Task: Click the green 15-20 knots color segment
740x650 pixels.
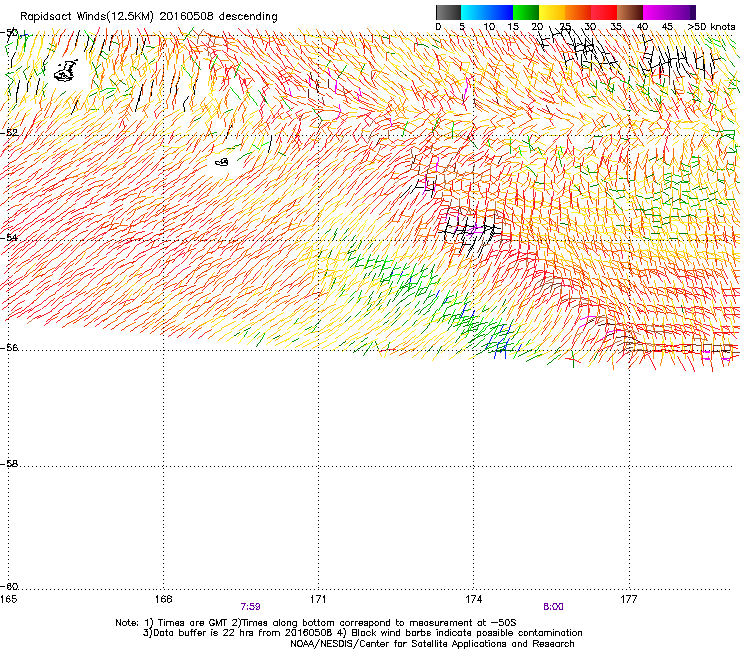Action: pos(526,12)
